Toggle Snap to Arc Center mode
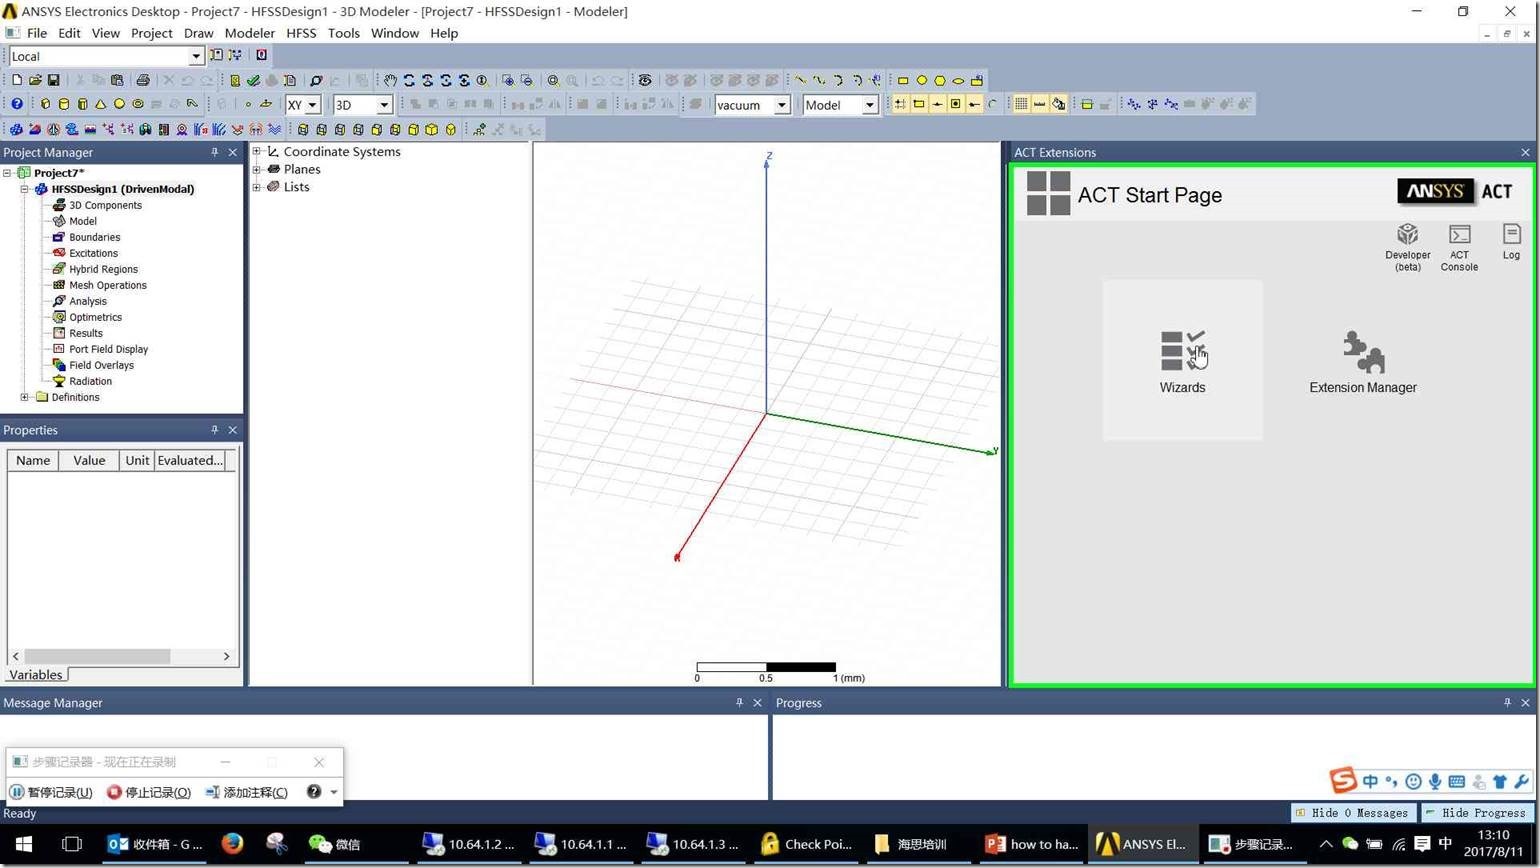This screenshot has height=868, width=1540. click(x=992, y=104)
